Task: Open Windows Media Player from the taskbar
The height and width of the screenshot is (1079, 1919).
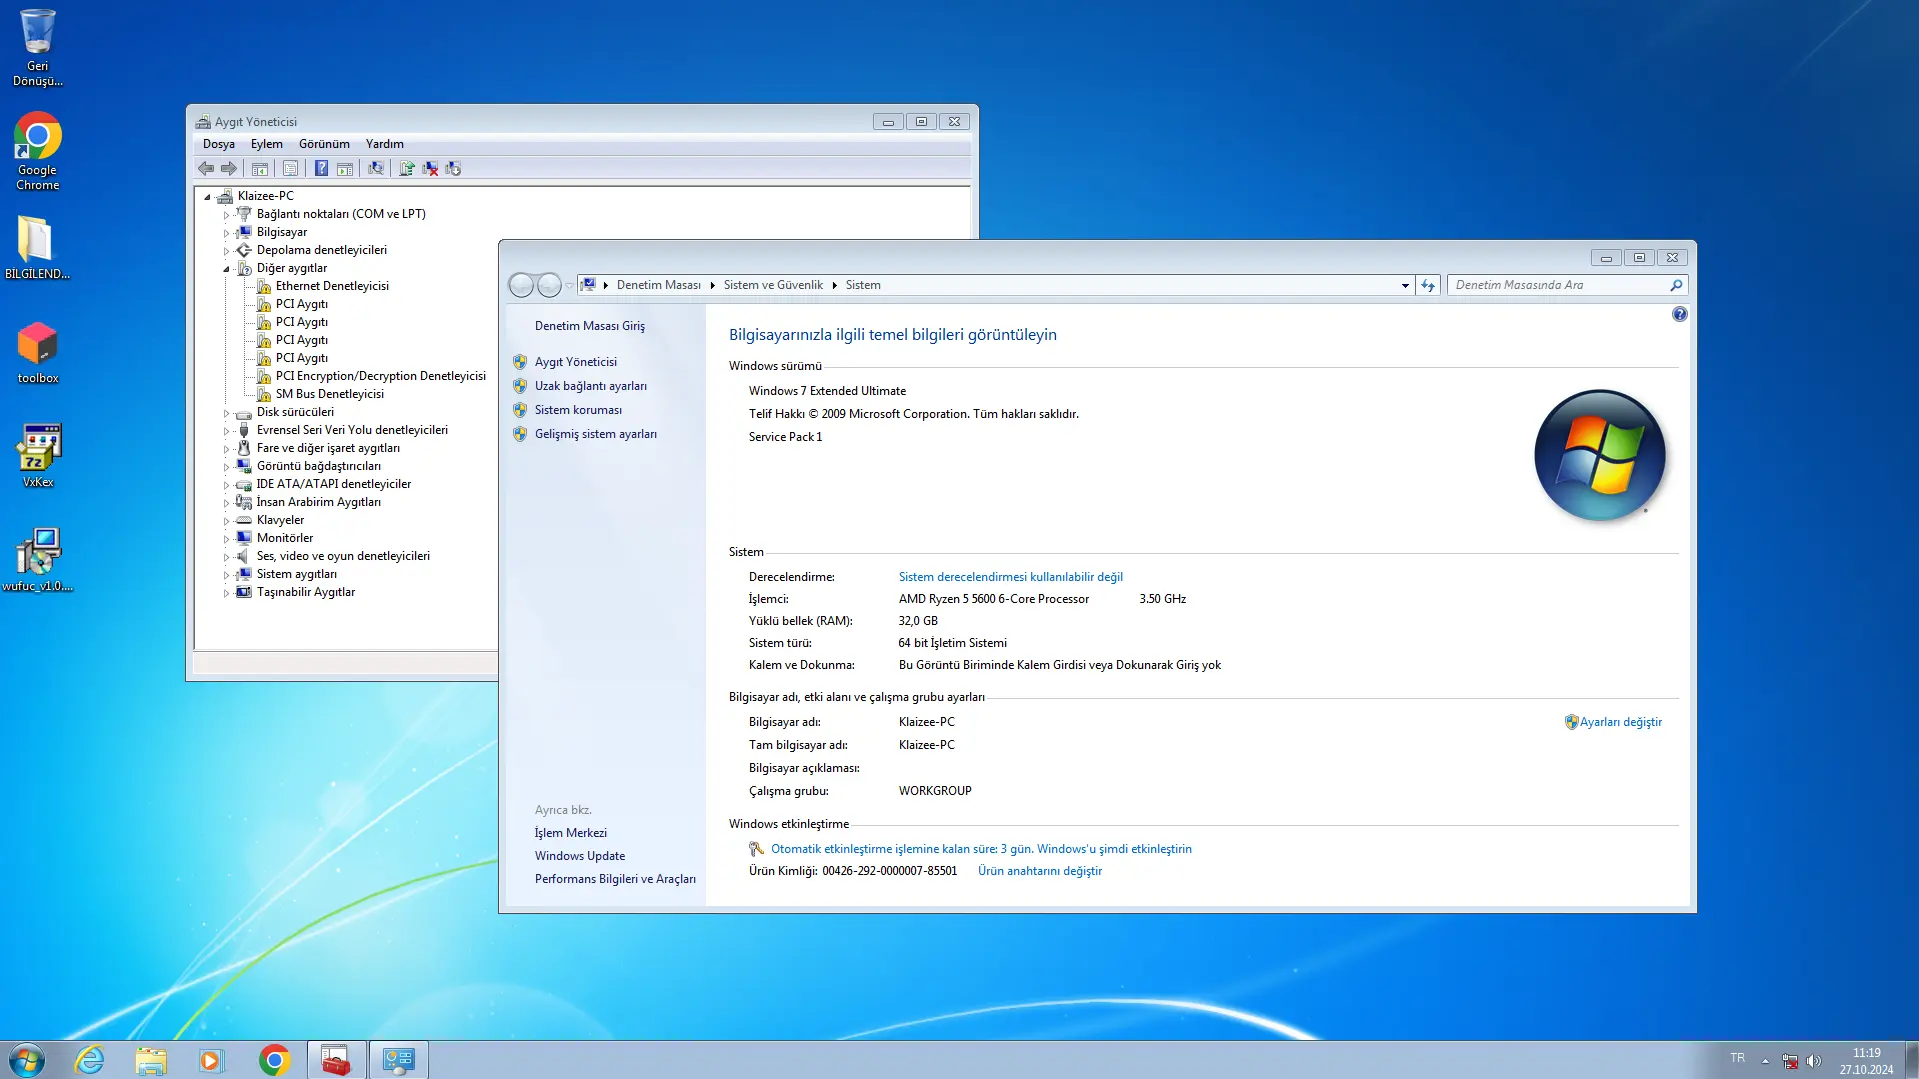Action: coord(212,1060)
